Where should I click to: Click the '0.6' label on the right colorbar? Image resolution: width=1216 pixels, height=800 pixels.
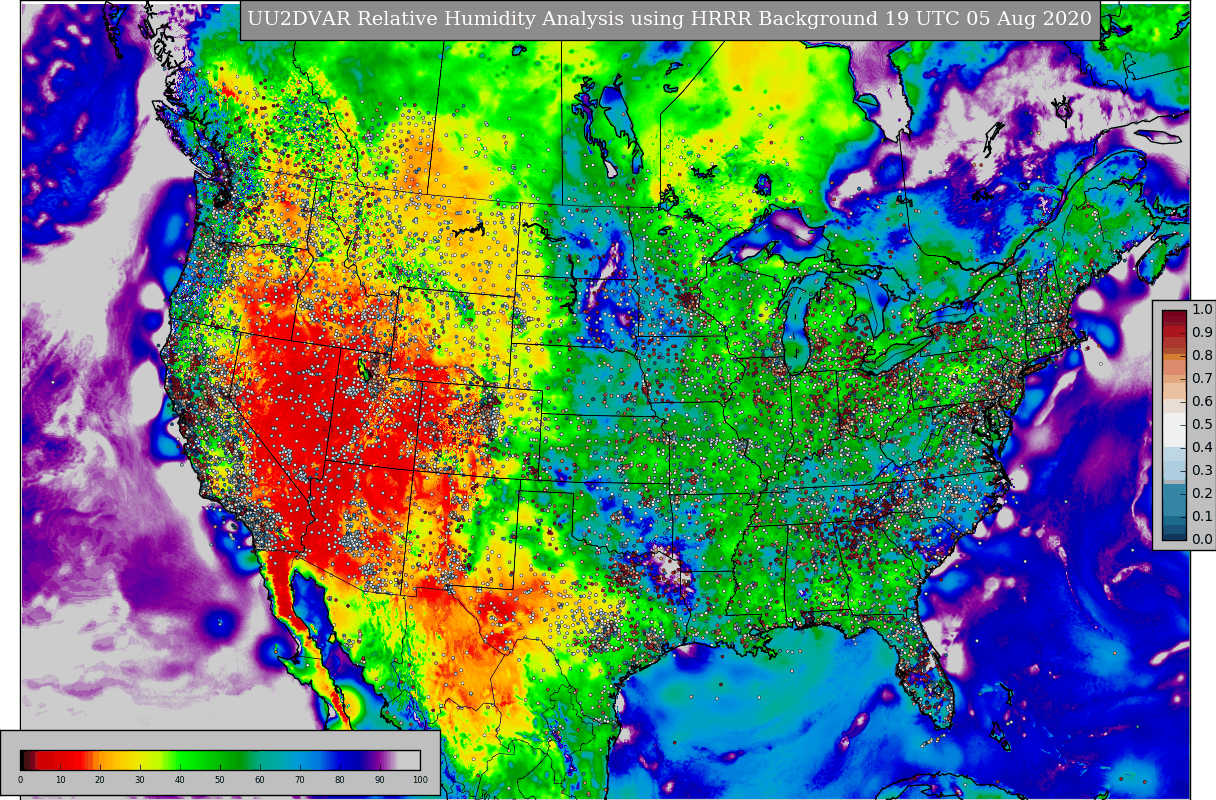click(x=1201, y=402)
